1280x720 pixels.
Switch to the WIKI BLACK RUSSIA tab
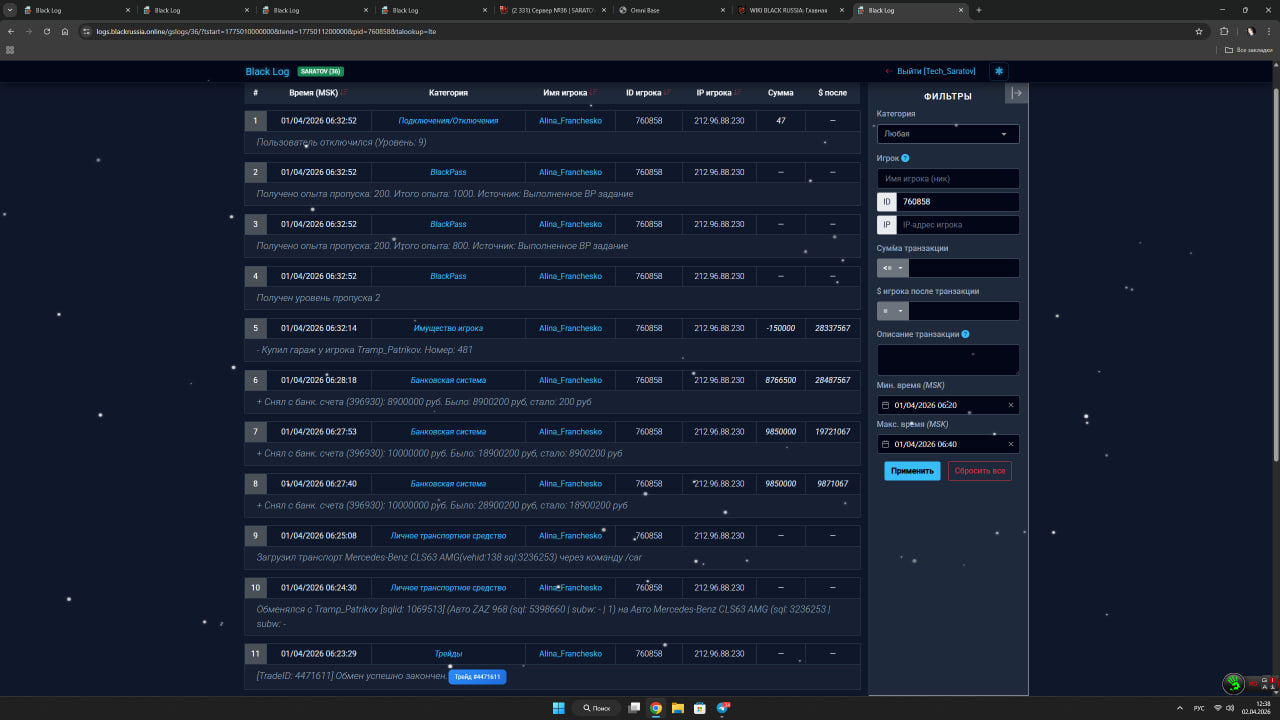coord(787,10)
